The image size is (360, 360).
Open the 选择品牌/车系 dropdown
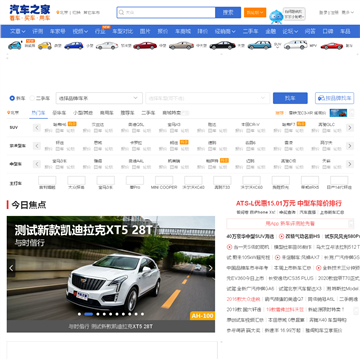(99, 98)
